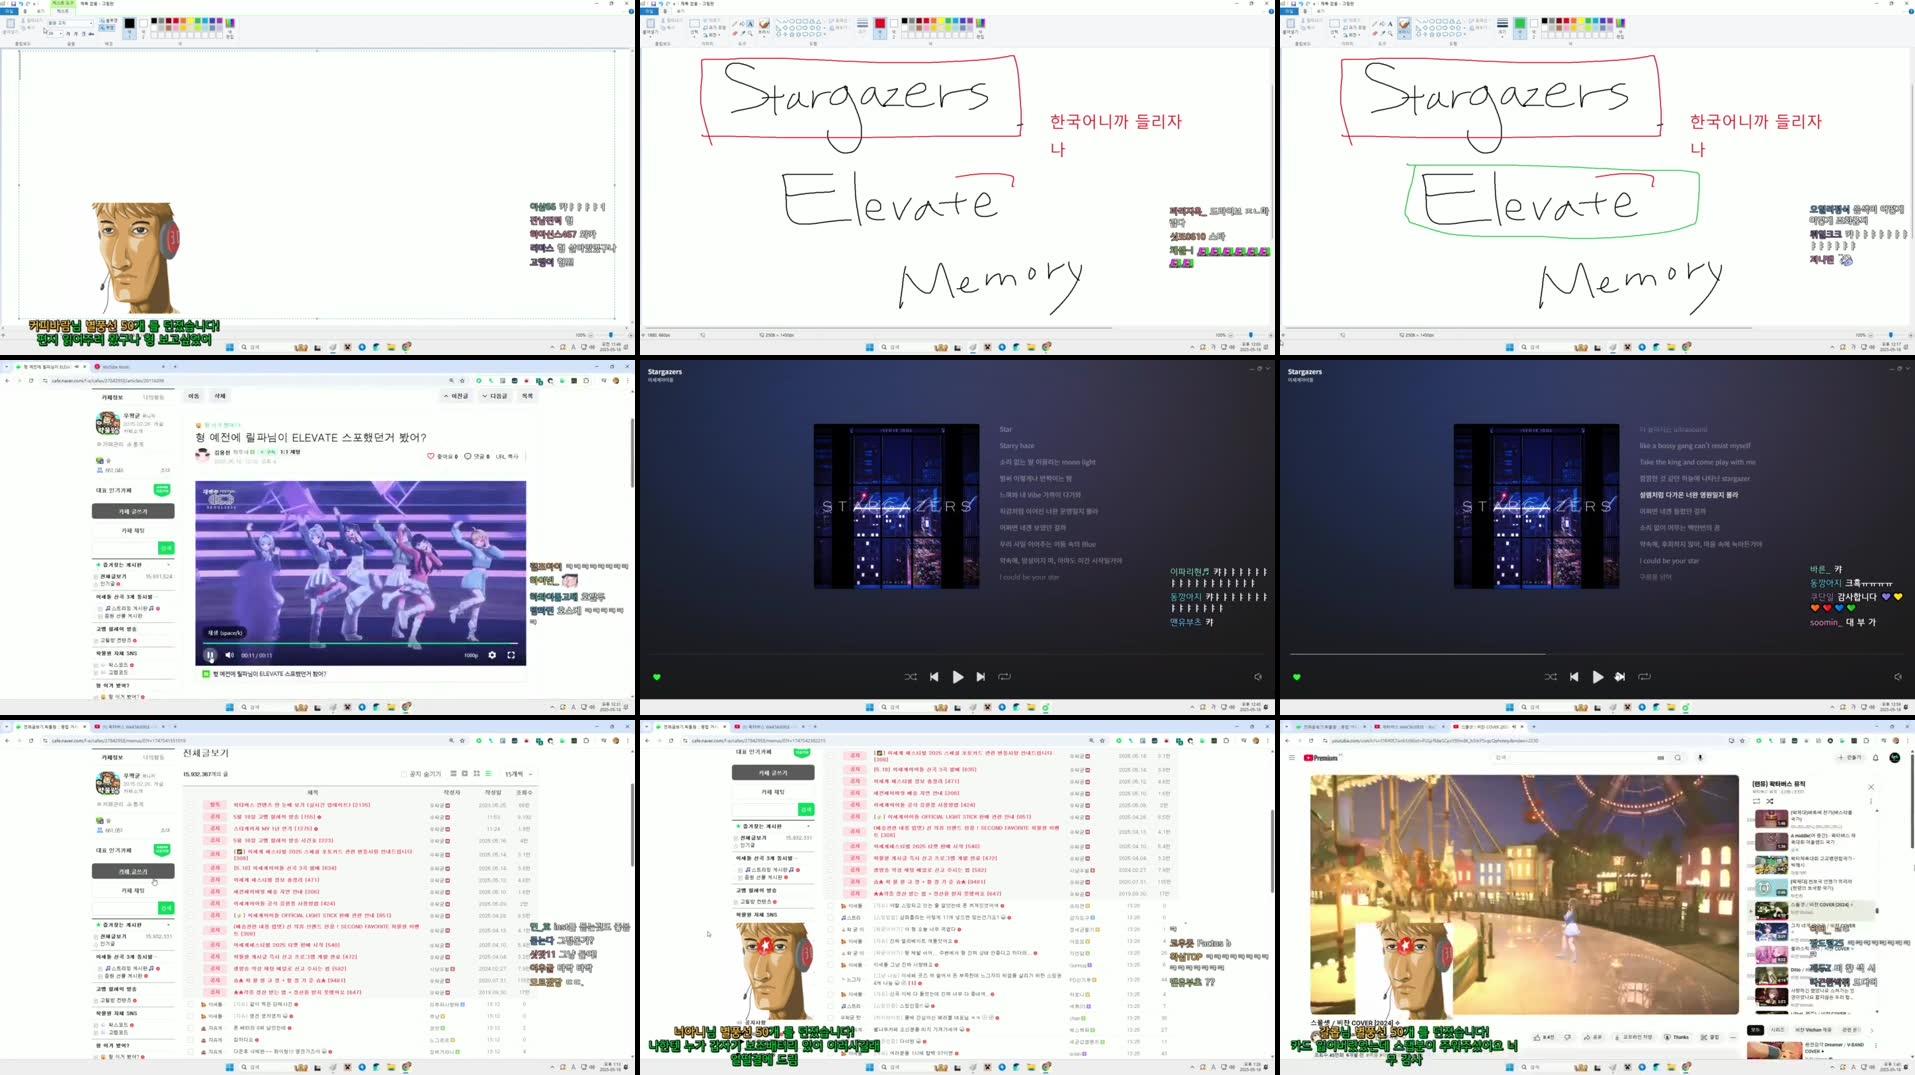Open YouTube playlist more options menu
The height and width of the screenshot is (1075, 1915).
coord(1871,801)
